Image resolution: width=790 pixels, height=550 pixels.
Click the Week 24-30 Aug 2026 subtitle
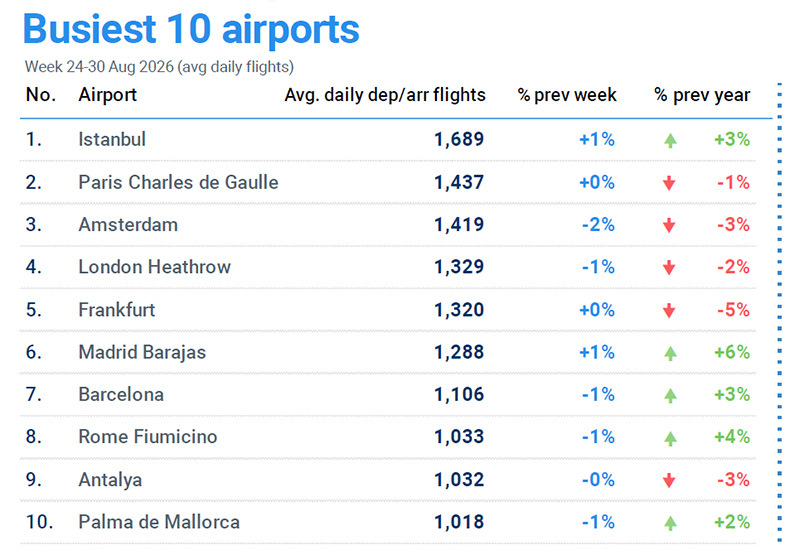click(x=159, y=67)
